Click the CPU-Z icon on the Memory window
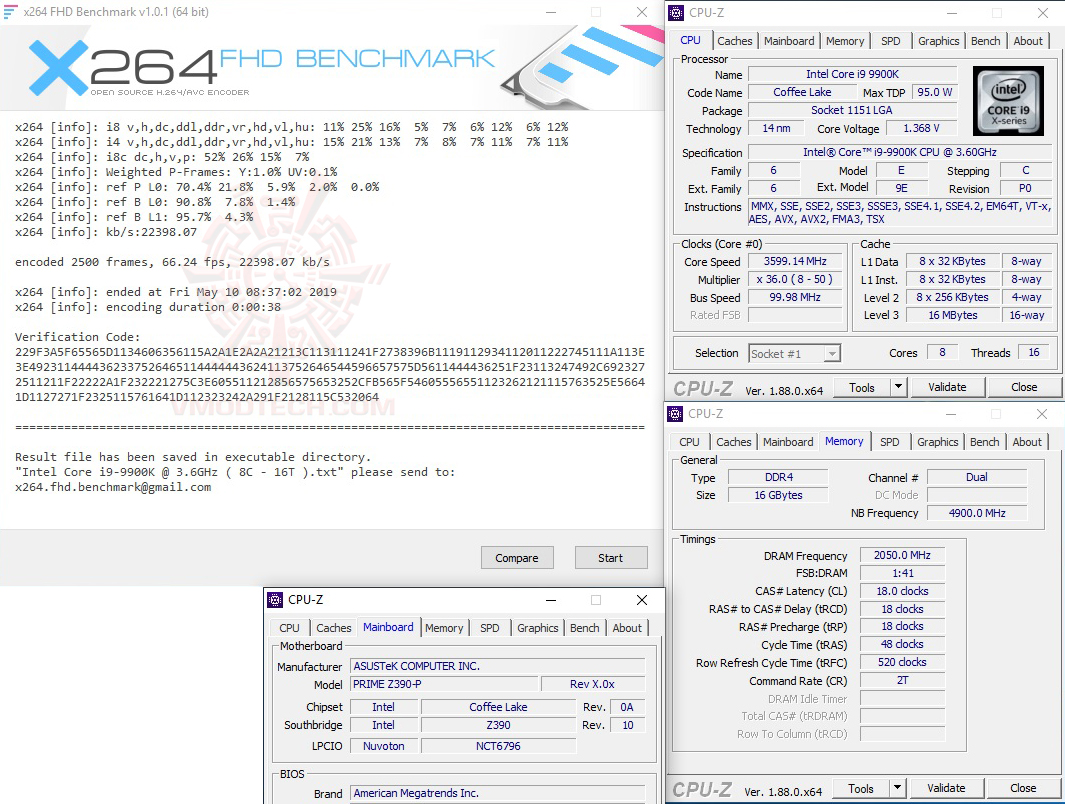Image resolution: width=1065 pixels, height=804 pixels. pos(677,413)
